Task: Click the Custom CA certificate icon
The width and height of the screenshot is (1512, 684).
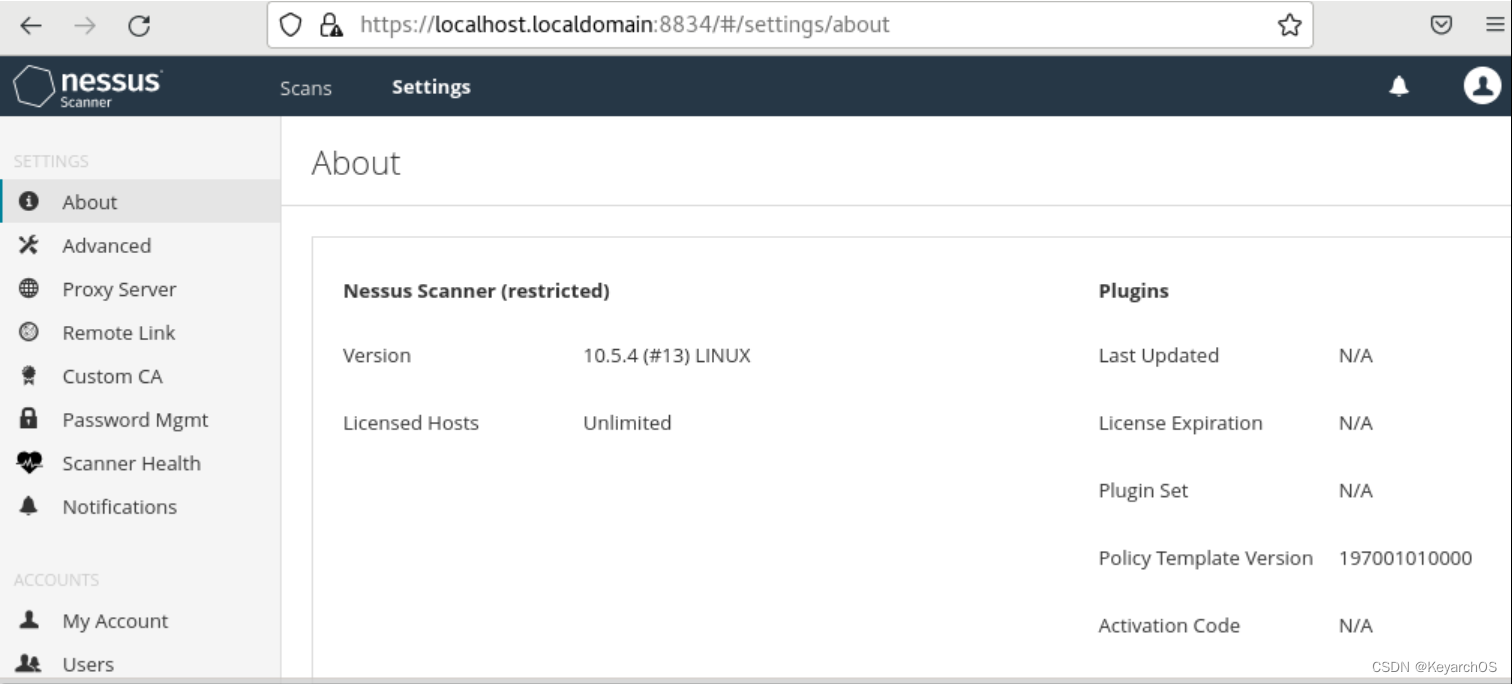Action: pos(29,376)
